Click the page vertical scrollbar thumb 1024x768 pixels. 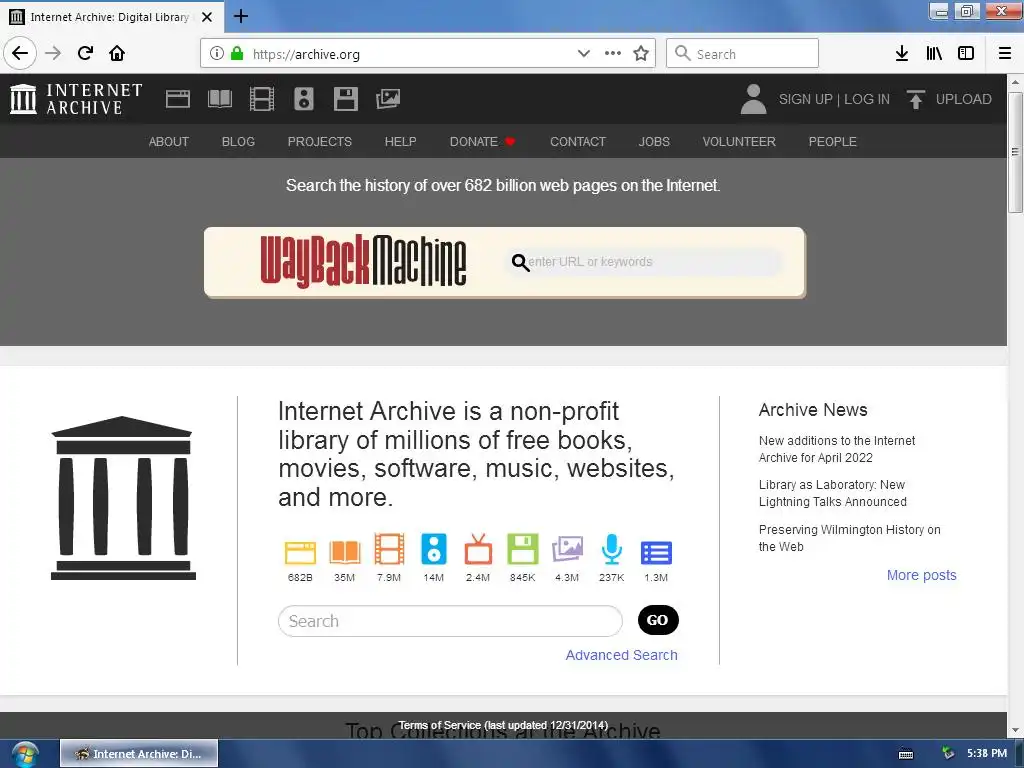point(1015,152)
